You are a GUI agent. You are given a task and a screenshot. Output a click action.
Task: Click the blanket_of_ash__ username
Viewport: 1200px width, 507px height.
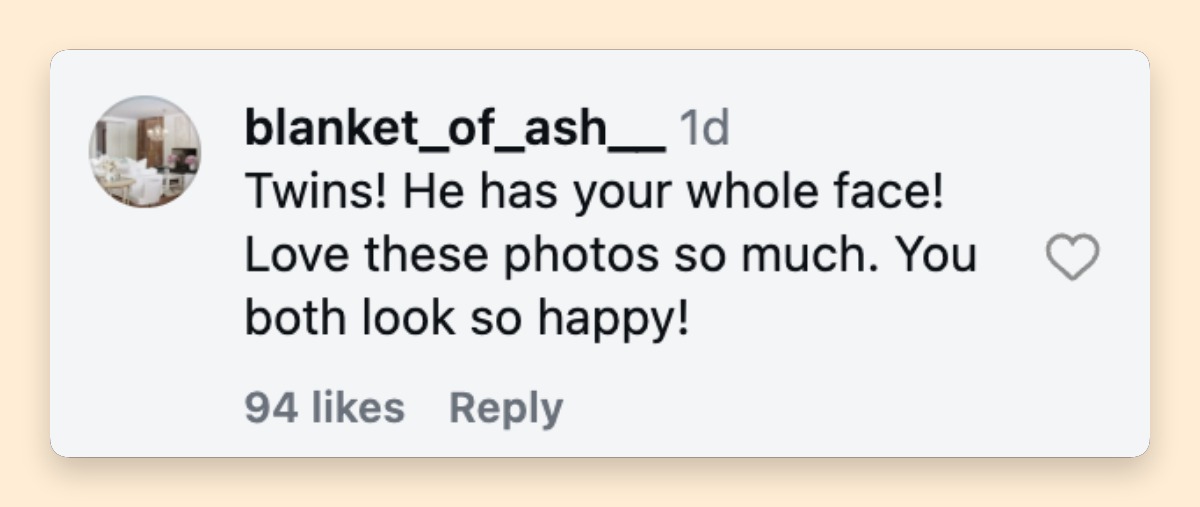coord(455,130)
